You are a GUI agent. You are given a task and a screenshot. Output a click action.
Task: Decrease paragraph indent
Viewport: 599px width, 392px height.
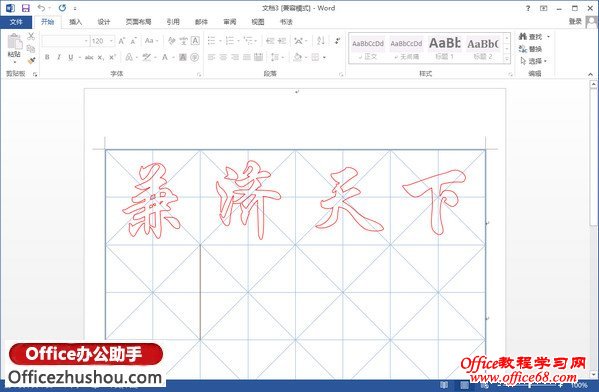tap(270, 41)
